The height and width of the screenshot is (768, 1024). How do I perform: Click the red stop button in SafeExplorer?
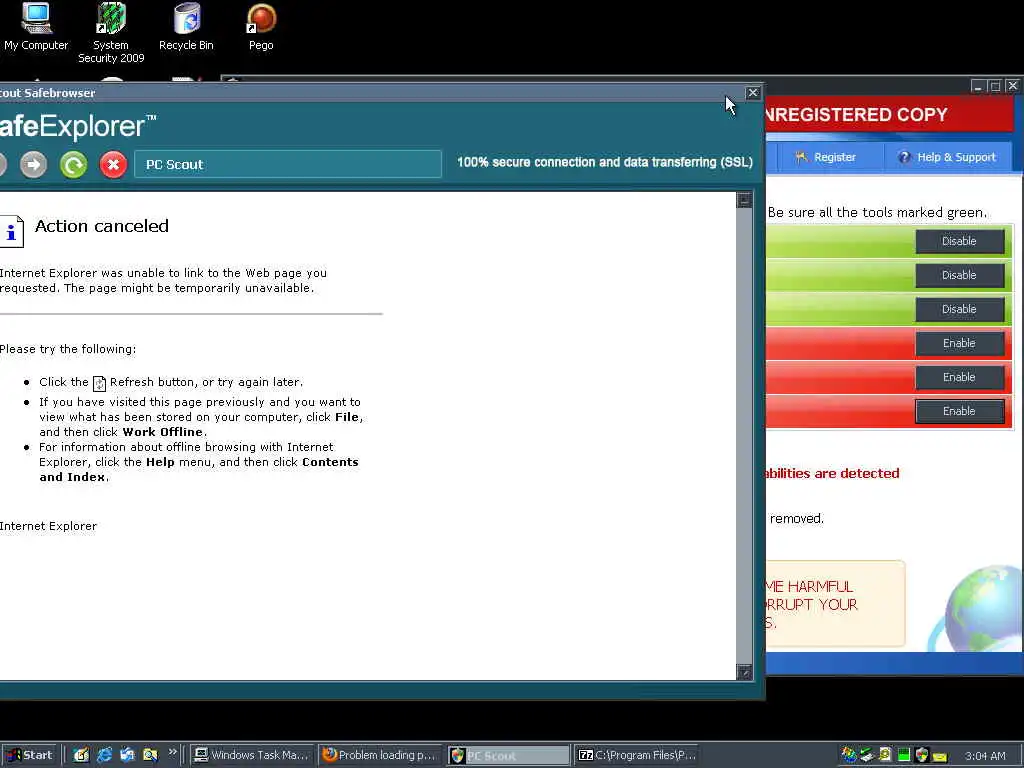click(x=114, y=165)
